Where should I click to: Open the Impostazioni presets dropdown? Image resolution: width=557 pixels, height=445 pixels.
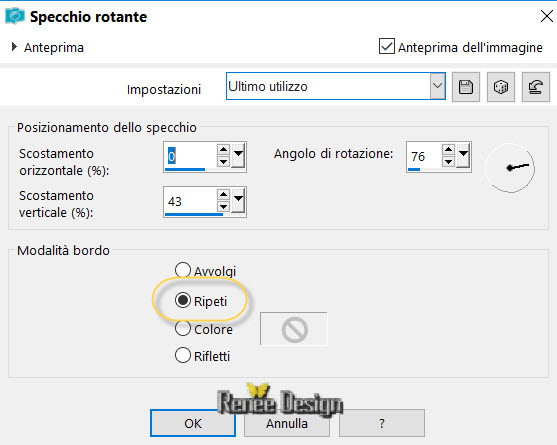click(x=438, y=86)
